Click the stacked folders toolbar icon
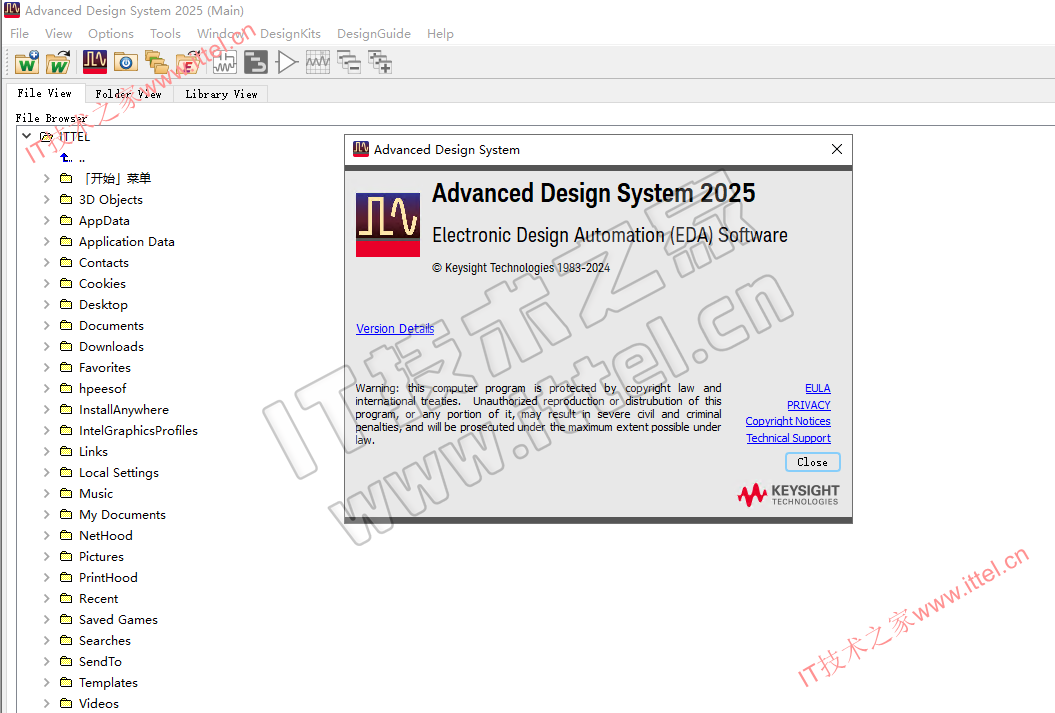 tap(157, 63)
